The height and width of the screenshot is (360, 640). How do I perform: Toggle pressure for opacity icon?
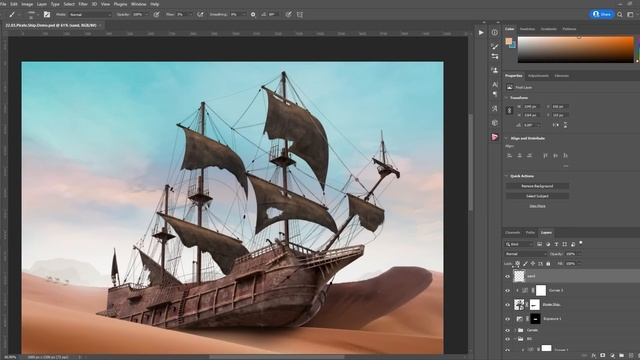click(x=156, y=15)
